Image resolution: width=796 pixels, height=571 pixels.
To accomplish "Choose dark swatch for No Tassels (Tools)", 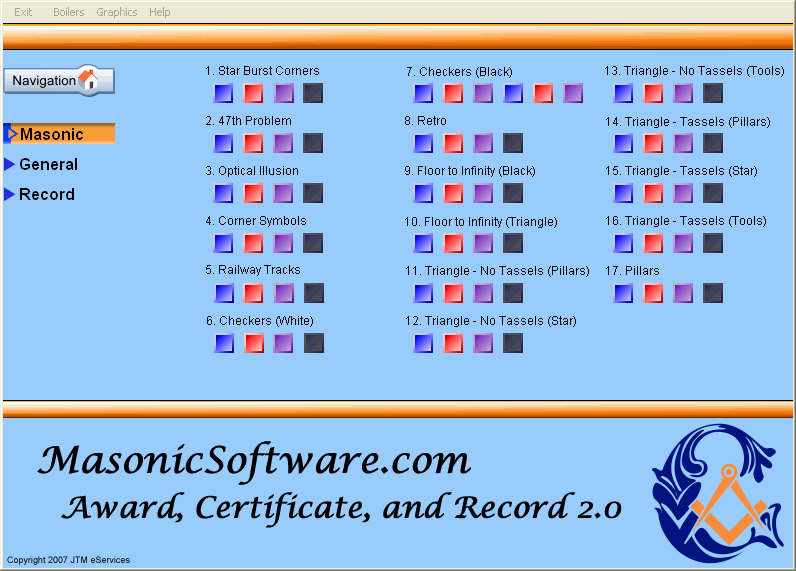I will 713,93.
